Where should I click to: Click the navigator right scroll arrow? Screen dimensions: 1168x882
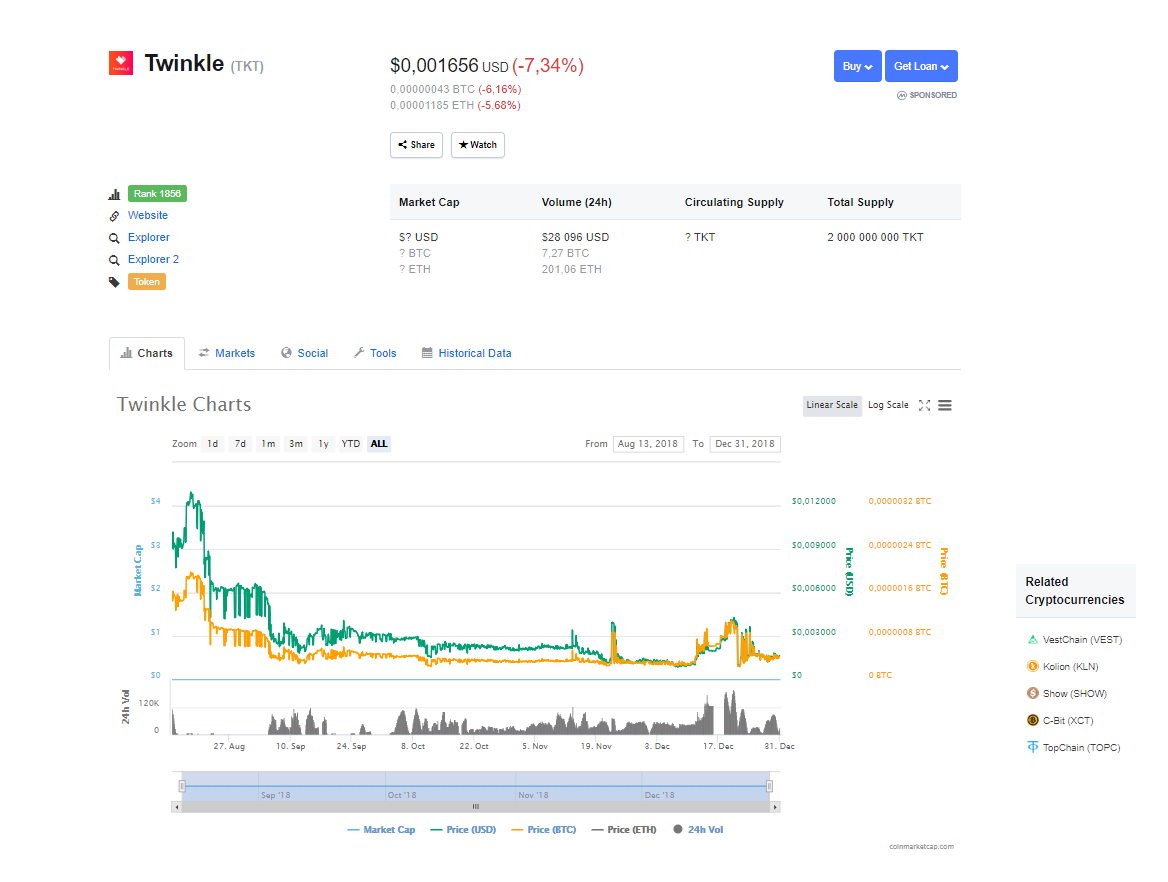(775, 807)
